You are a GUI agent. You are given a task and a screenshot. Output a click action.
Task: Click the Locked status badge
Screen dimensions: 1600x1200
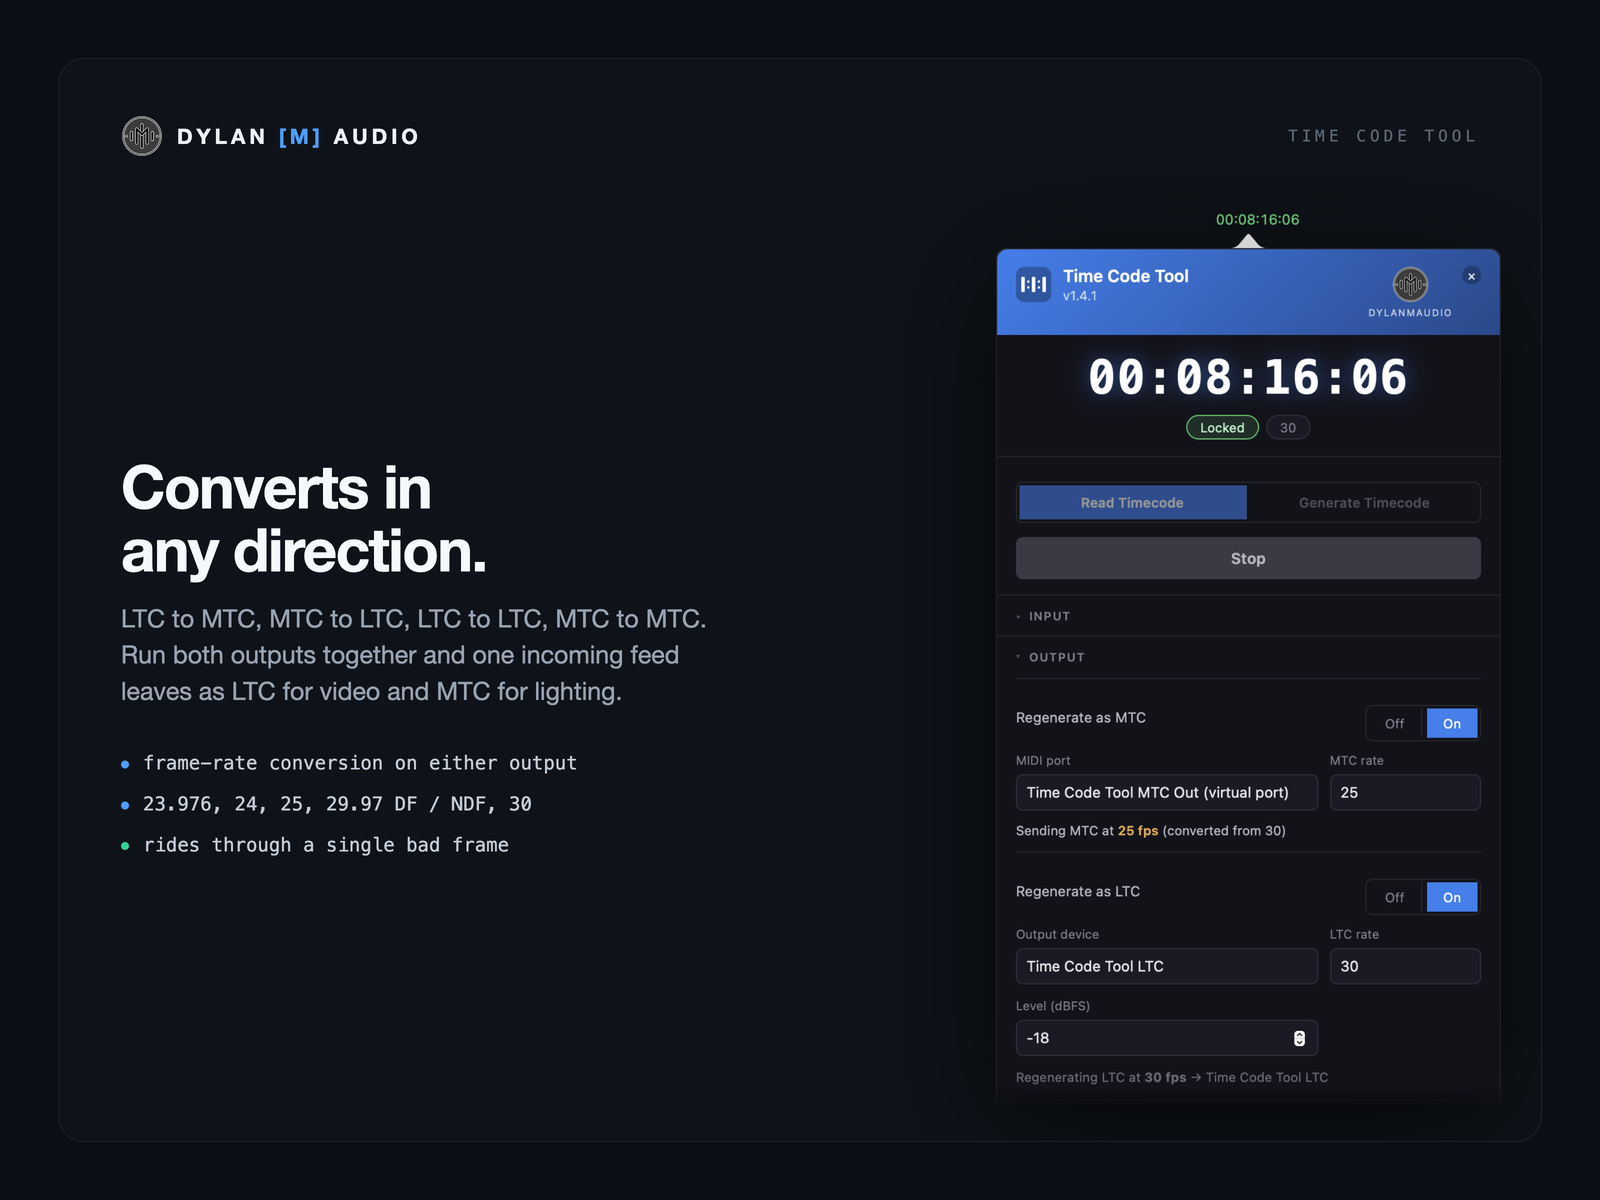pyautogui.click(x=1222, y=428)
